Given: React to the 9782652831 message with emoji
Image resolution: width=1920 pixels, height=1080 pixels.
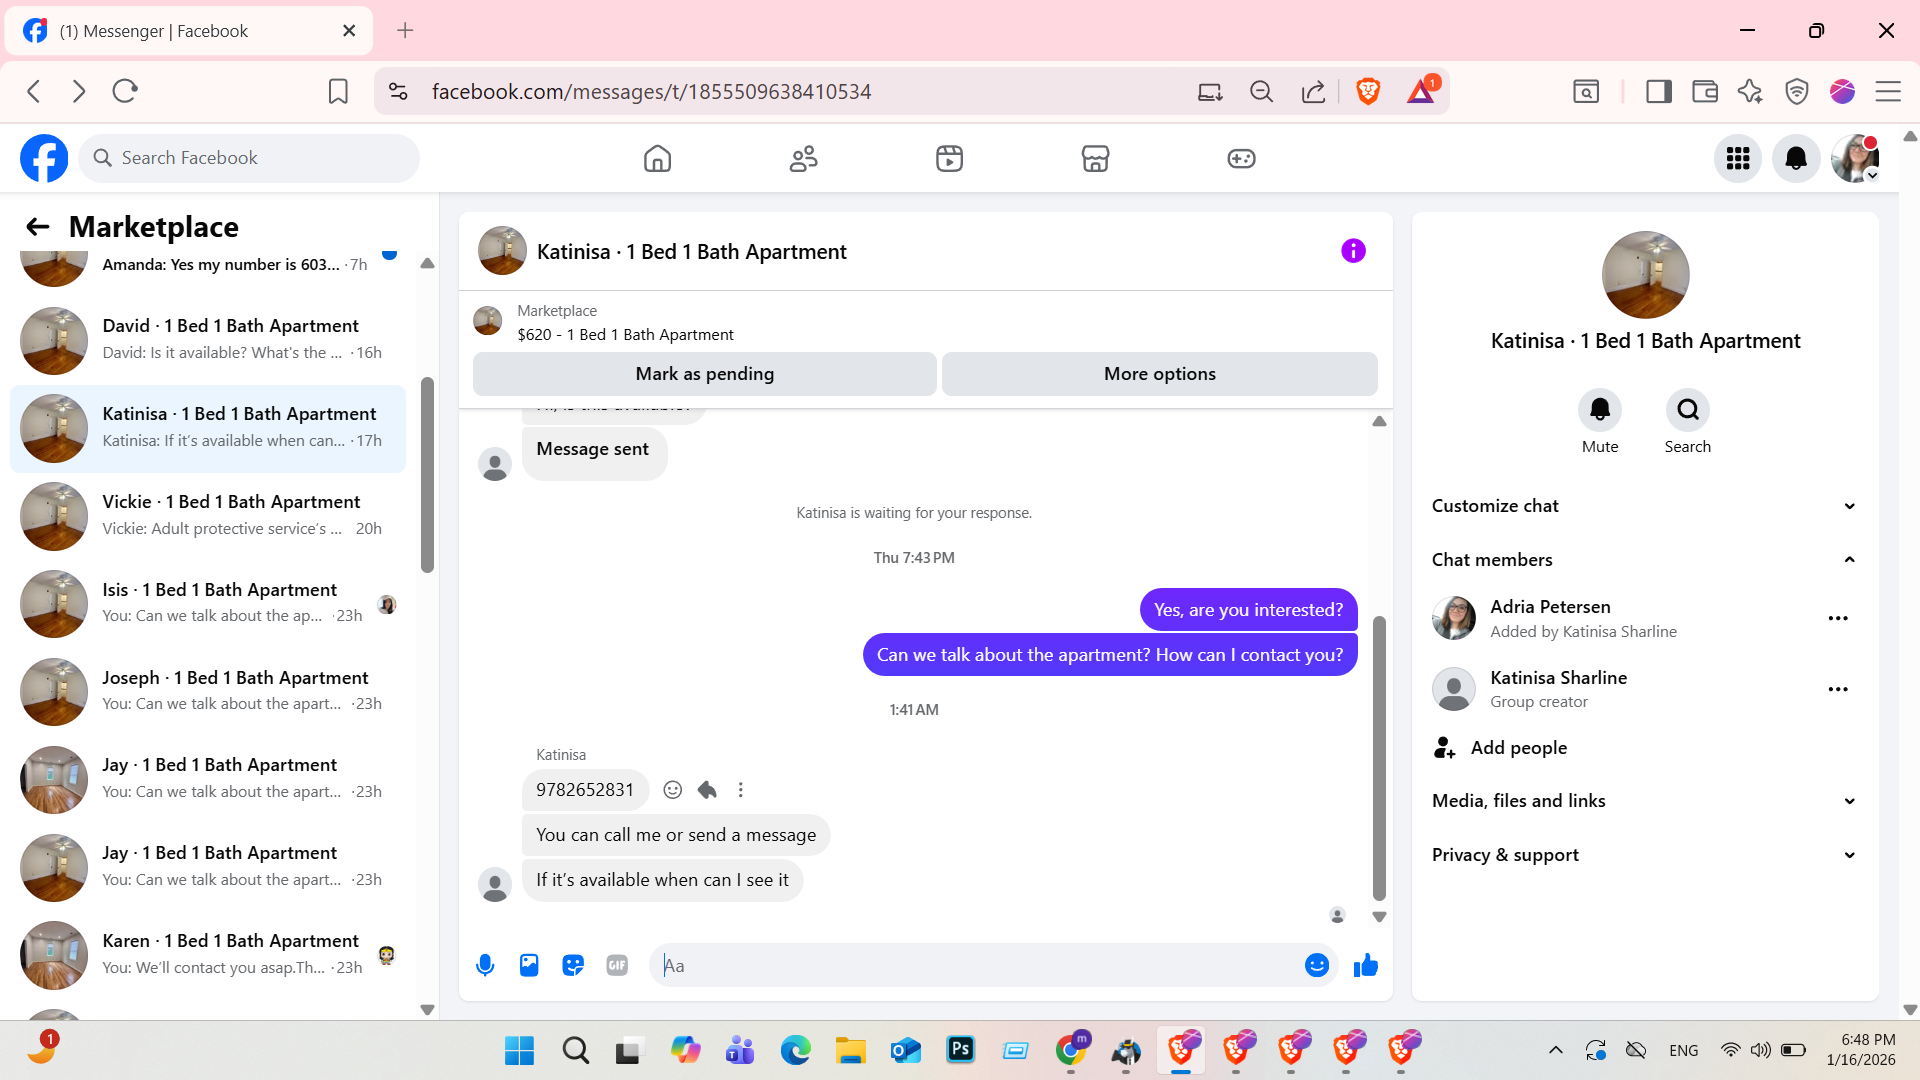Looking at the screenshot, I should tap(673, 790).
